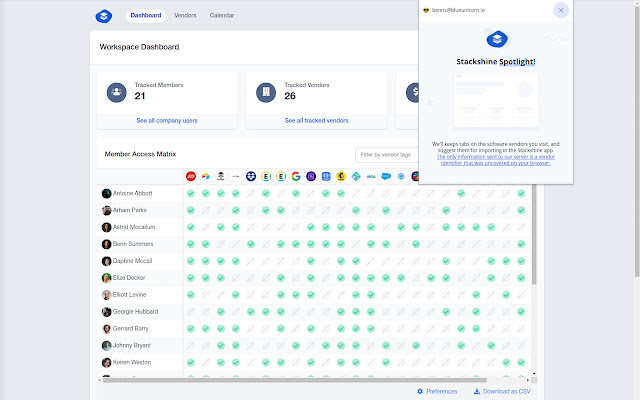
Task: Toggle Johnny Bryant's Google access checkmark
Action: click(x=296, y=346)
